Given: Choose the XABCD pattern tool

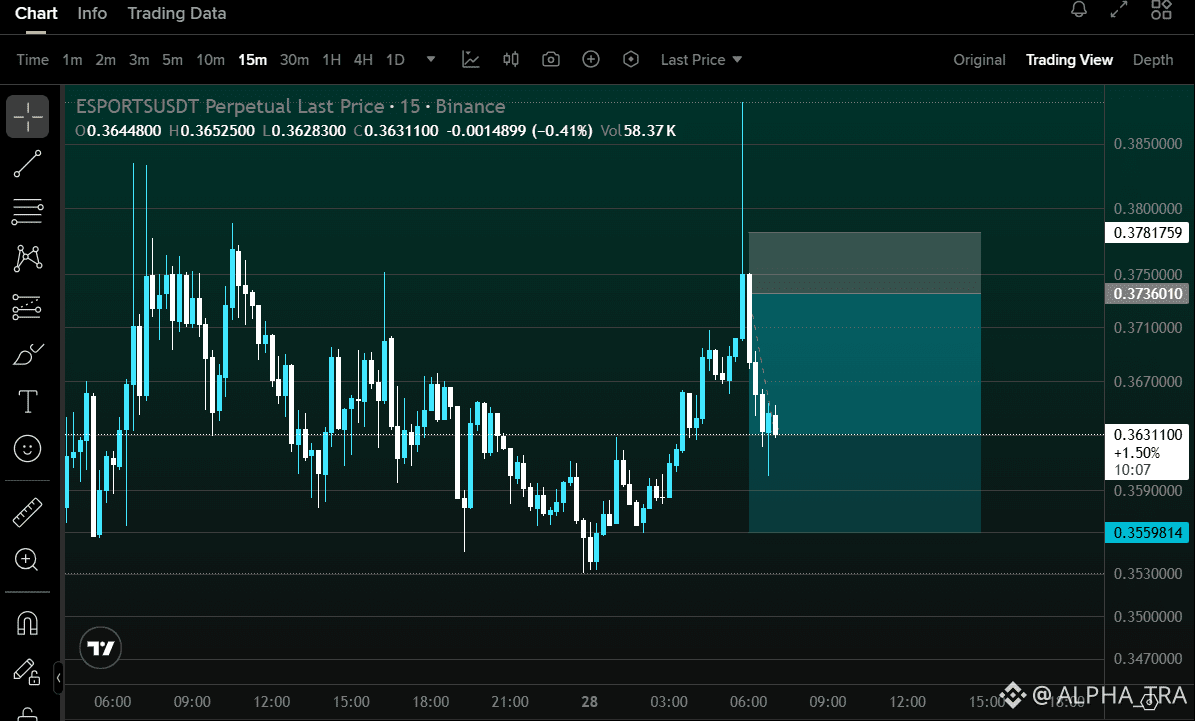Looking at the screenshot, I should click(27, 258).
